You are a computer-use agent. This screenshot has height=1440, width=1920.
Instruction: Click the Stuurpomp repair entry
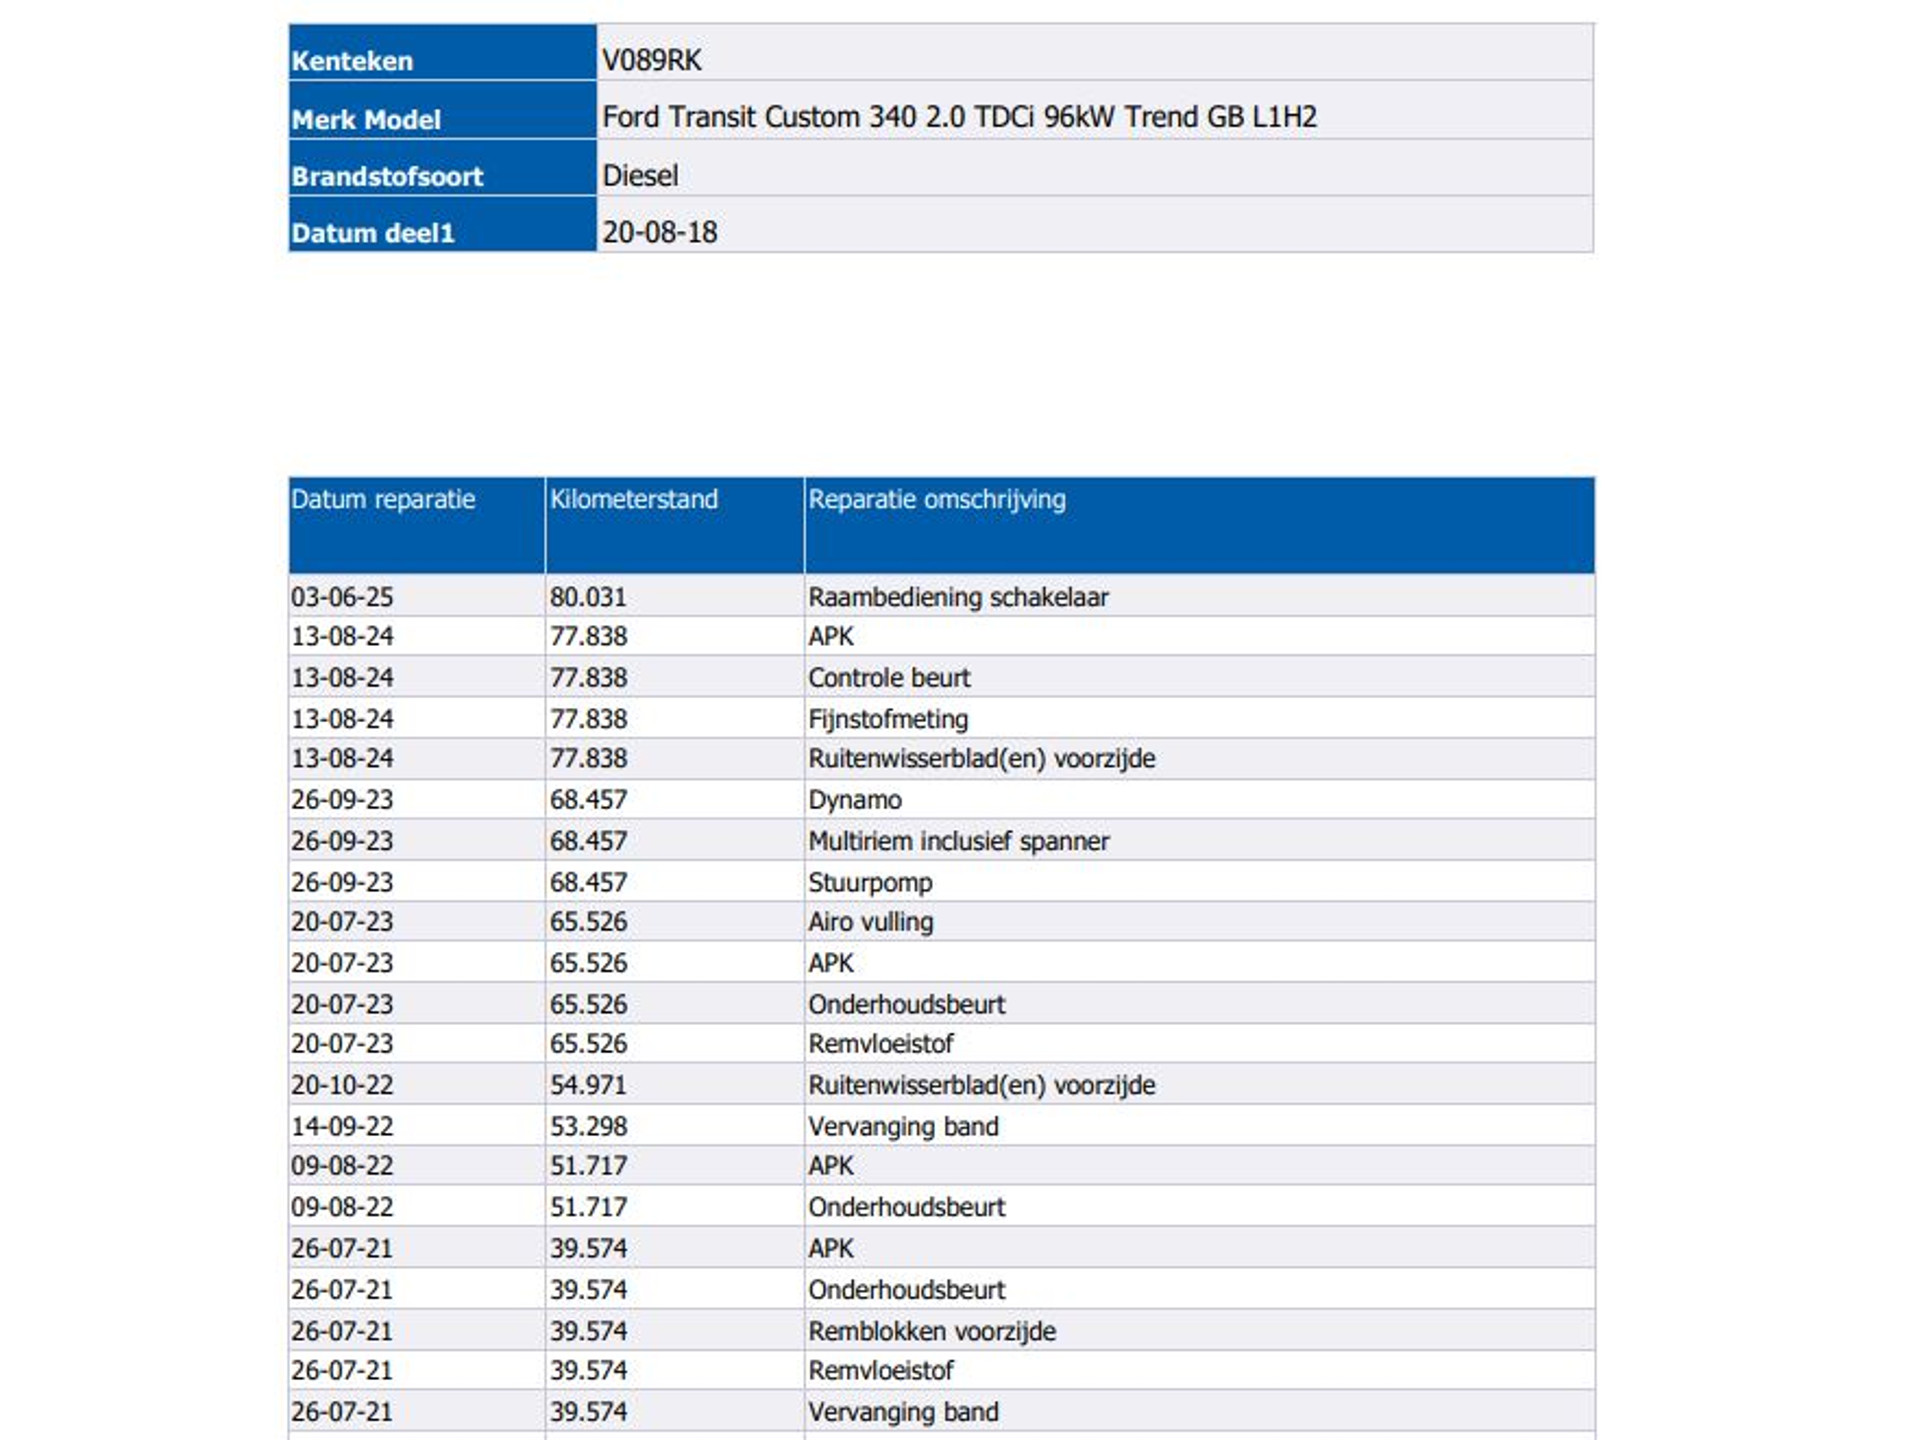click(869, 882)
